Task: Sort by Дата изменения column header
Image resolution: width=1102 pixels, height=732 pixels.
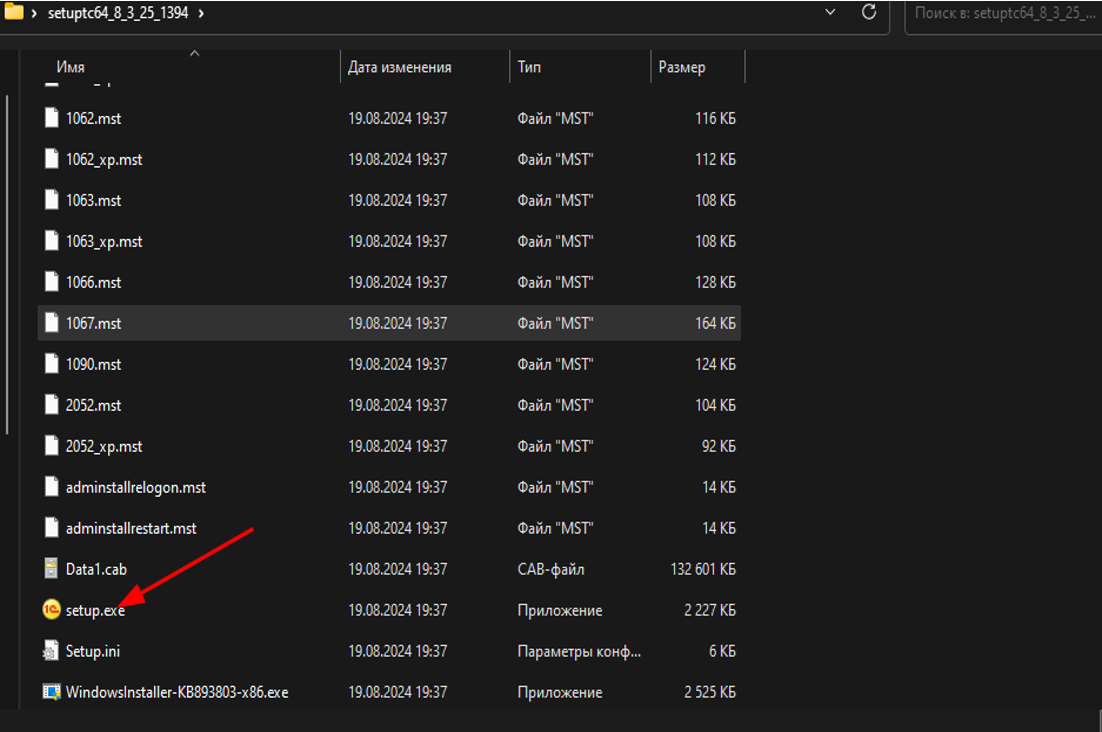Action: [400, 67]
